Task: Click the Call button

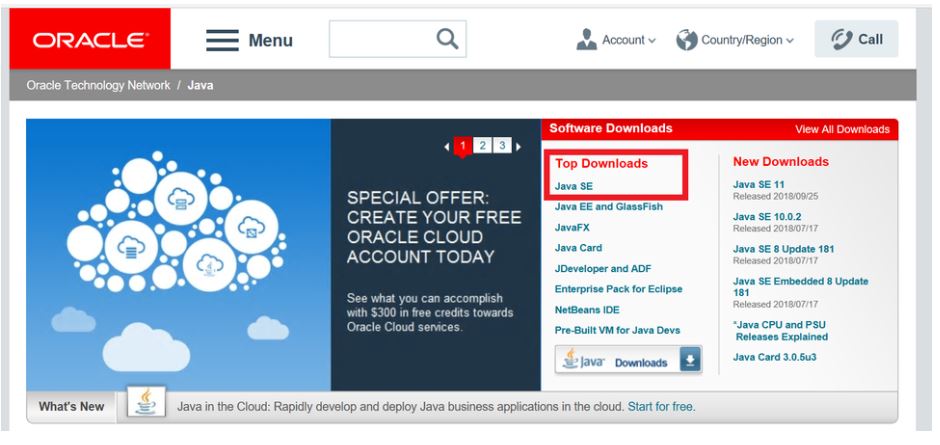Action: tap(856, 39)
